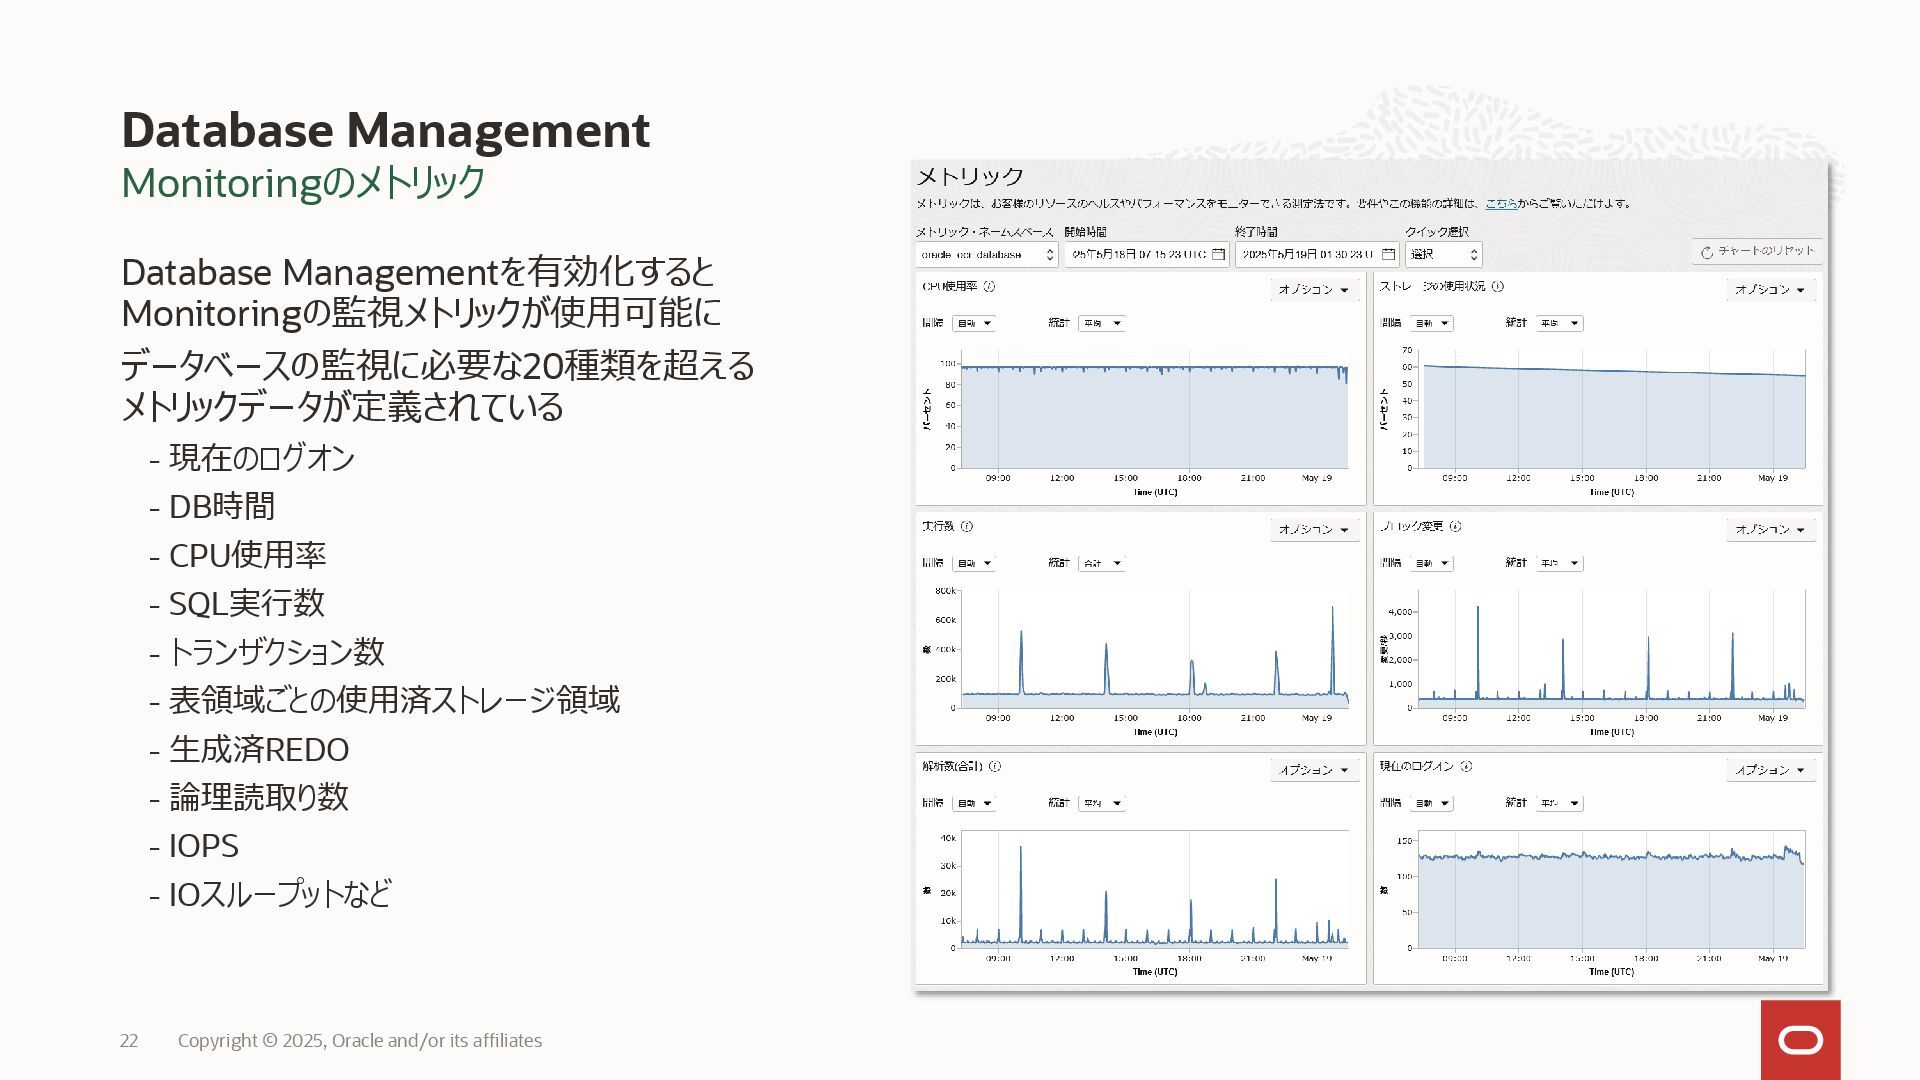The image size is (1920, 1080).
Task: Follow the こちら link in description
Action: pos(1500,204)
